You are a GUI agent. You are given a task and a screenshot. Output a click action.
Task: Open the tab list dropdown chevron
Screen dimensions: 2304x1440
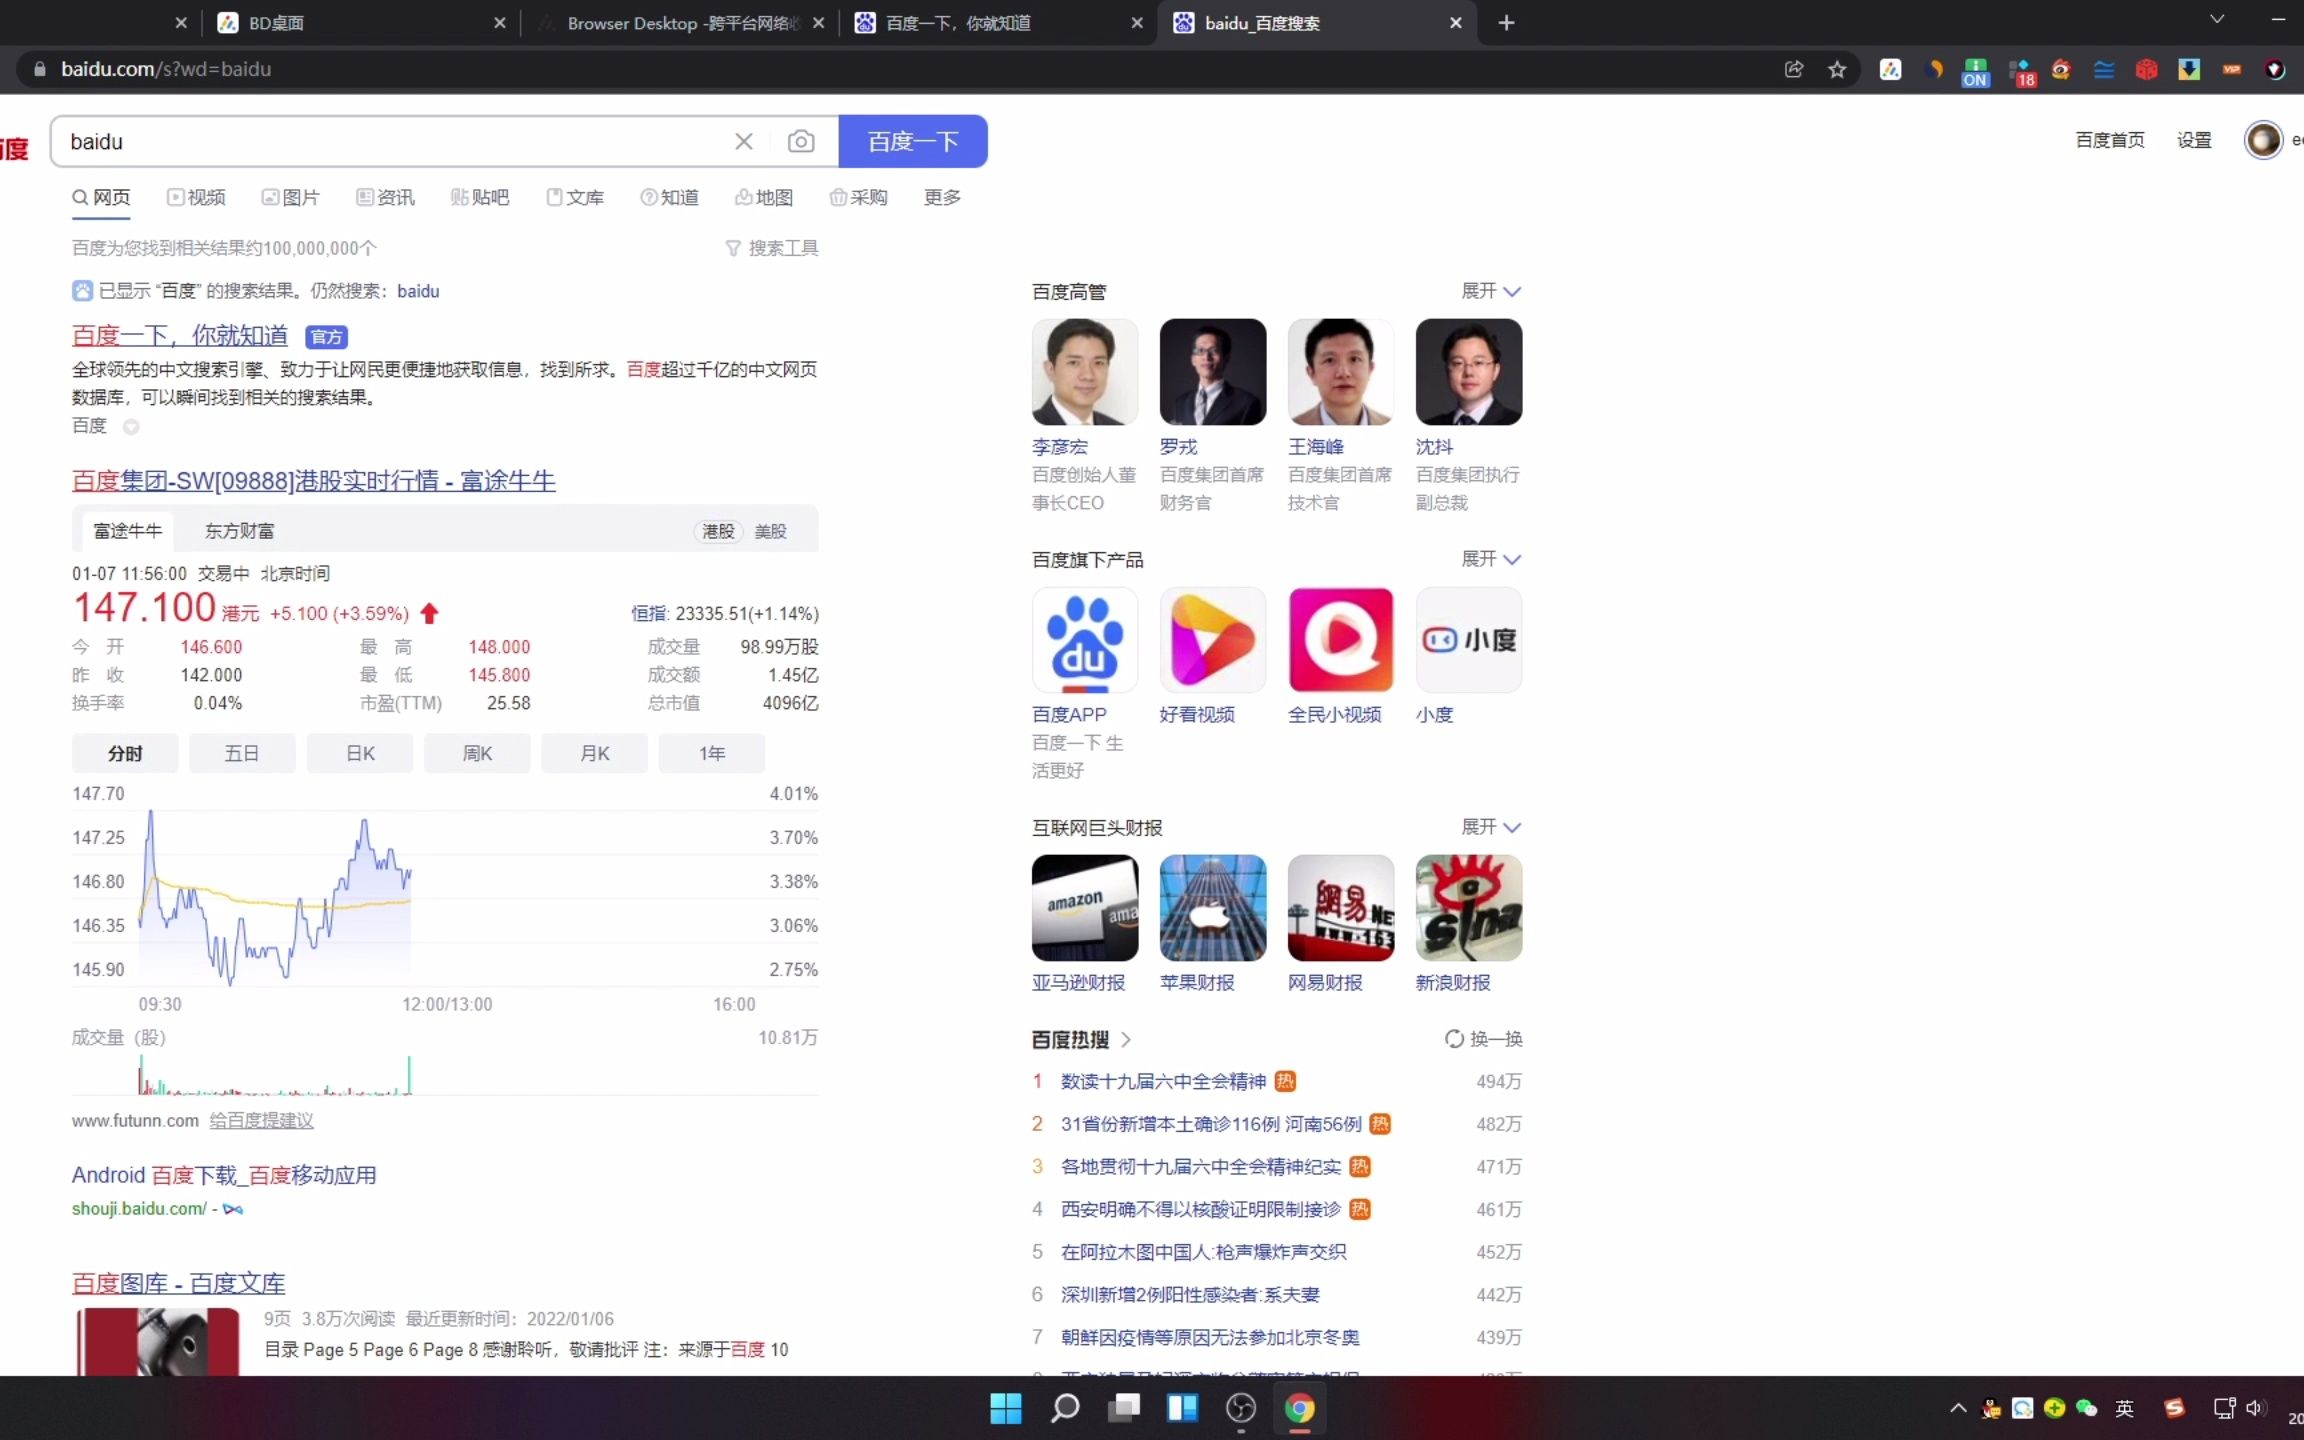click(2217, 19)
